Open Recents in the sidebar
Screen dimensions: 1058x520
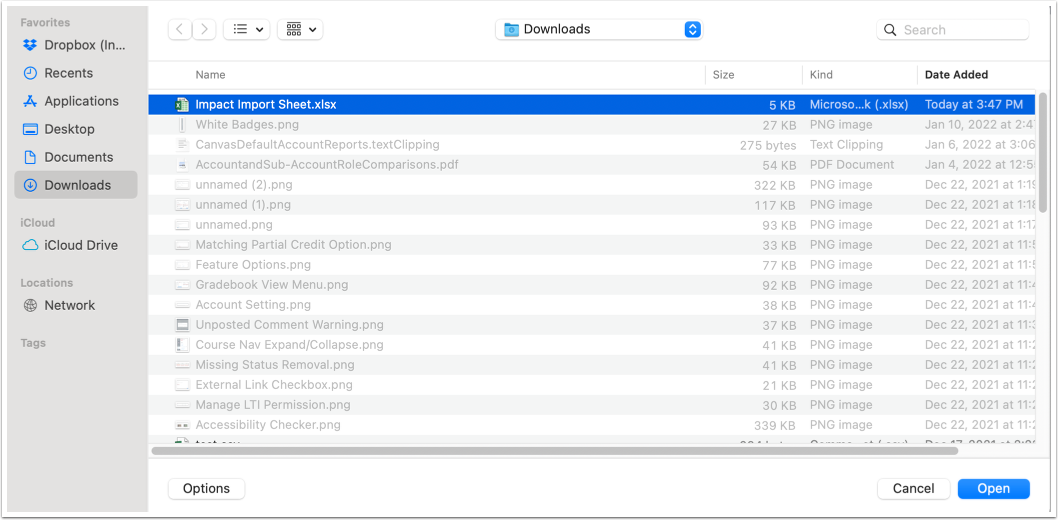[76, 73]
